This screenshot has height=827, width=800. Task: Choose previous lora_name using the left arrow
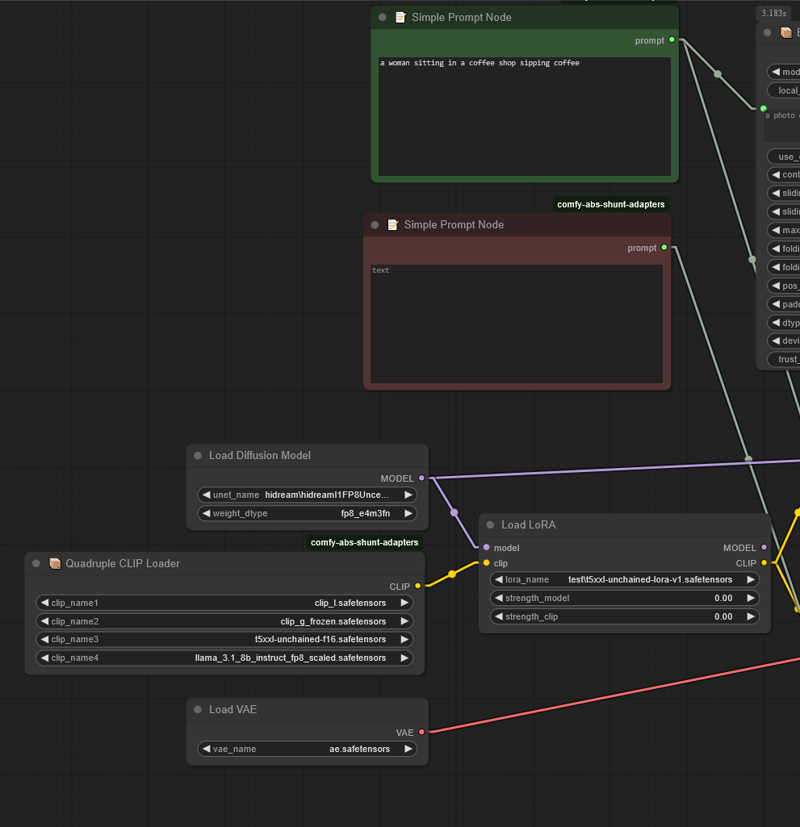click(x=499, y=580)
